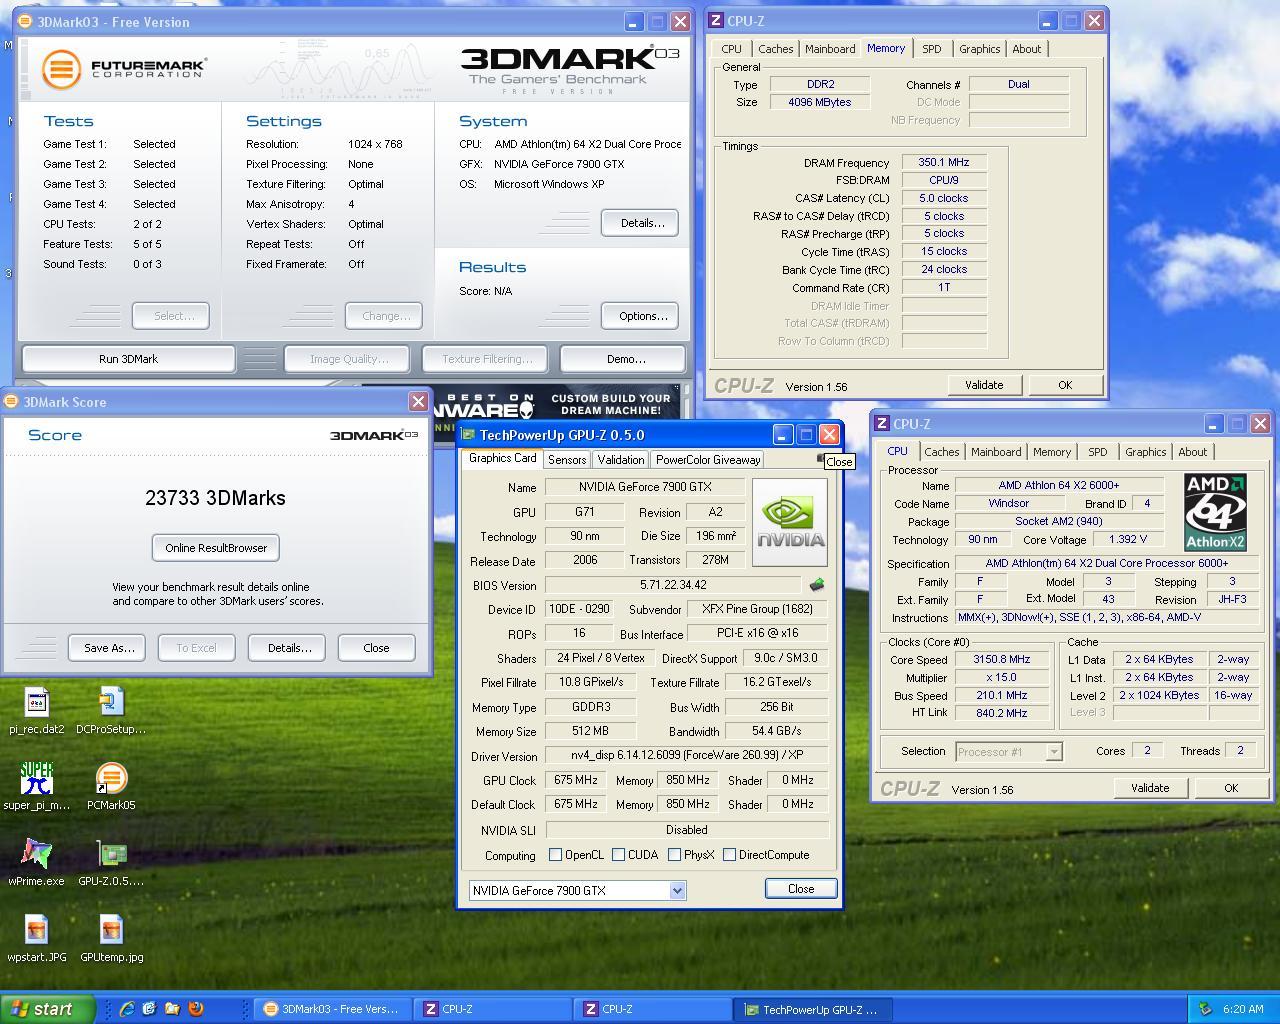Click the System Details button in 3DMark03

(642, 223)
